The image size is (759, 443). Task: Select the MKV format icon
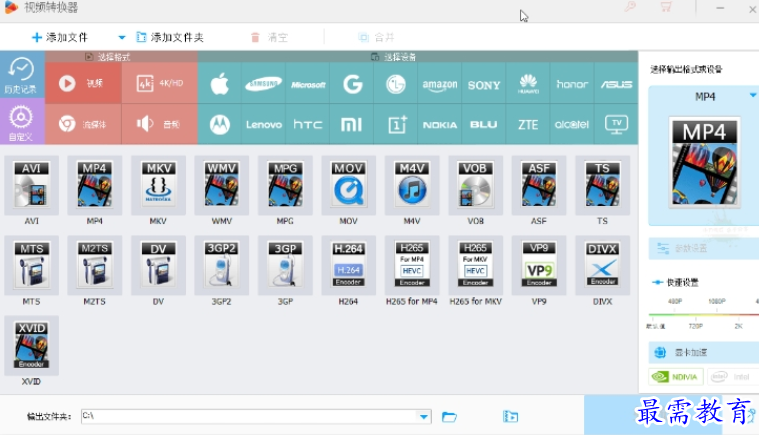pos(158,185)
